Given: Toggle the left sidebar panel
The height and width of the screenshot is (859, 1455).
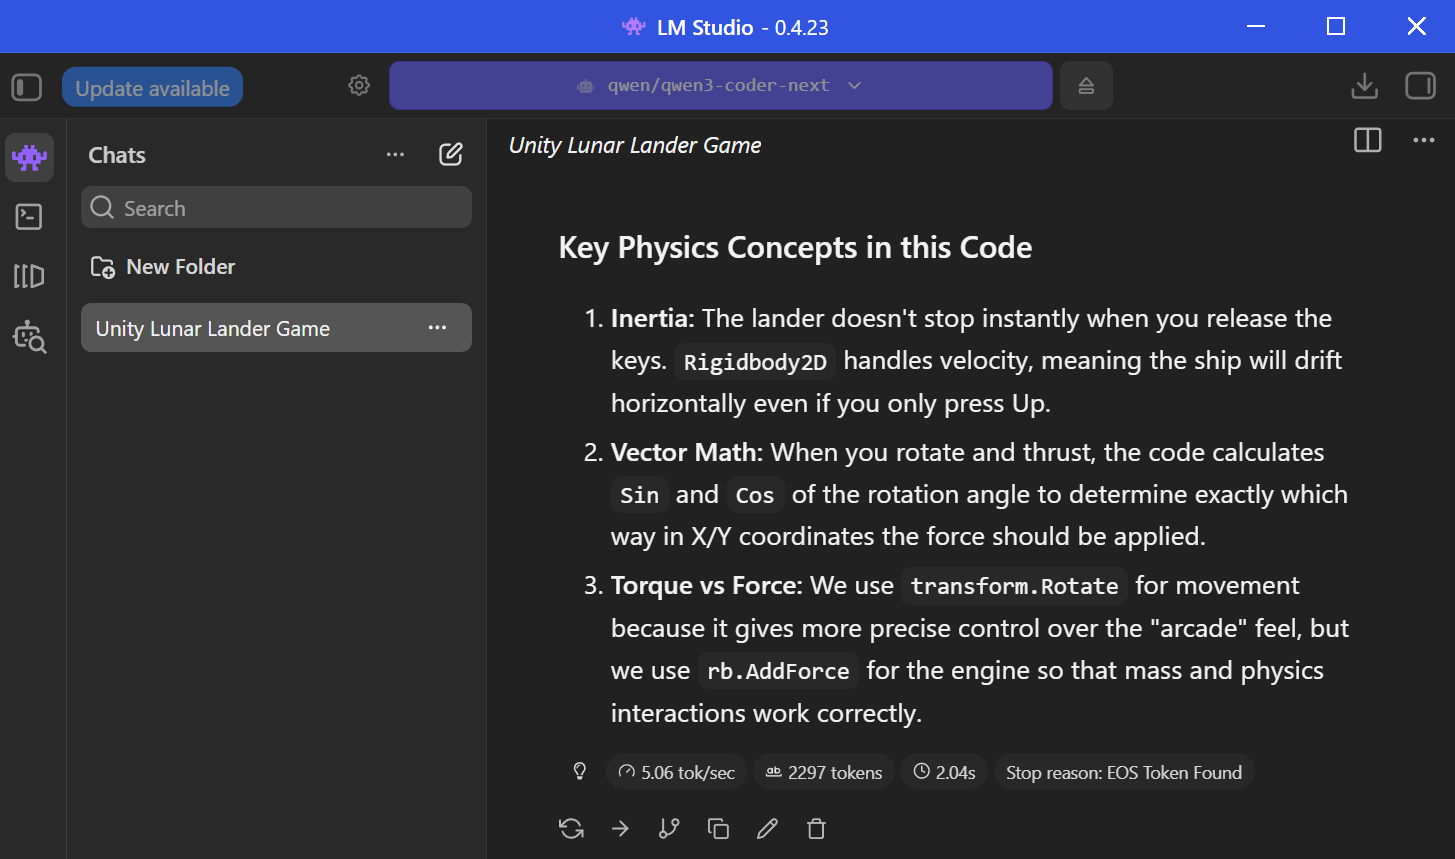Looking at the screenshot, I should (27, 87).
